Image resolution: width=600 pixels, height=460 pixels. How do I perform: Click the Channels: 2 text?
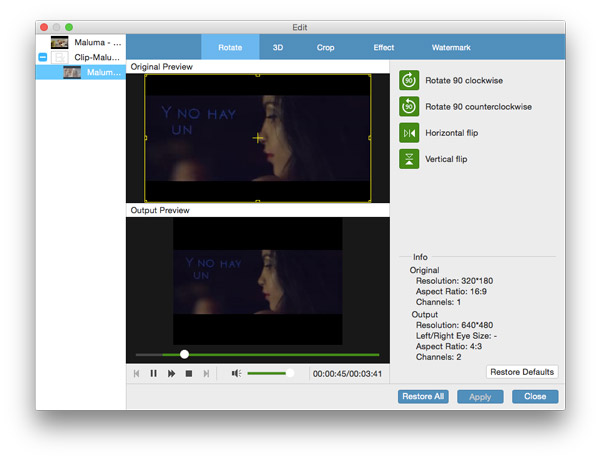(x=438, y=357)
